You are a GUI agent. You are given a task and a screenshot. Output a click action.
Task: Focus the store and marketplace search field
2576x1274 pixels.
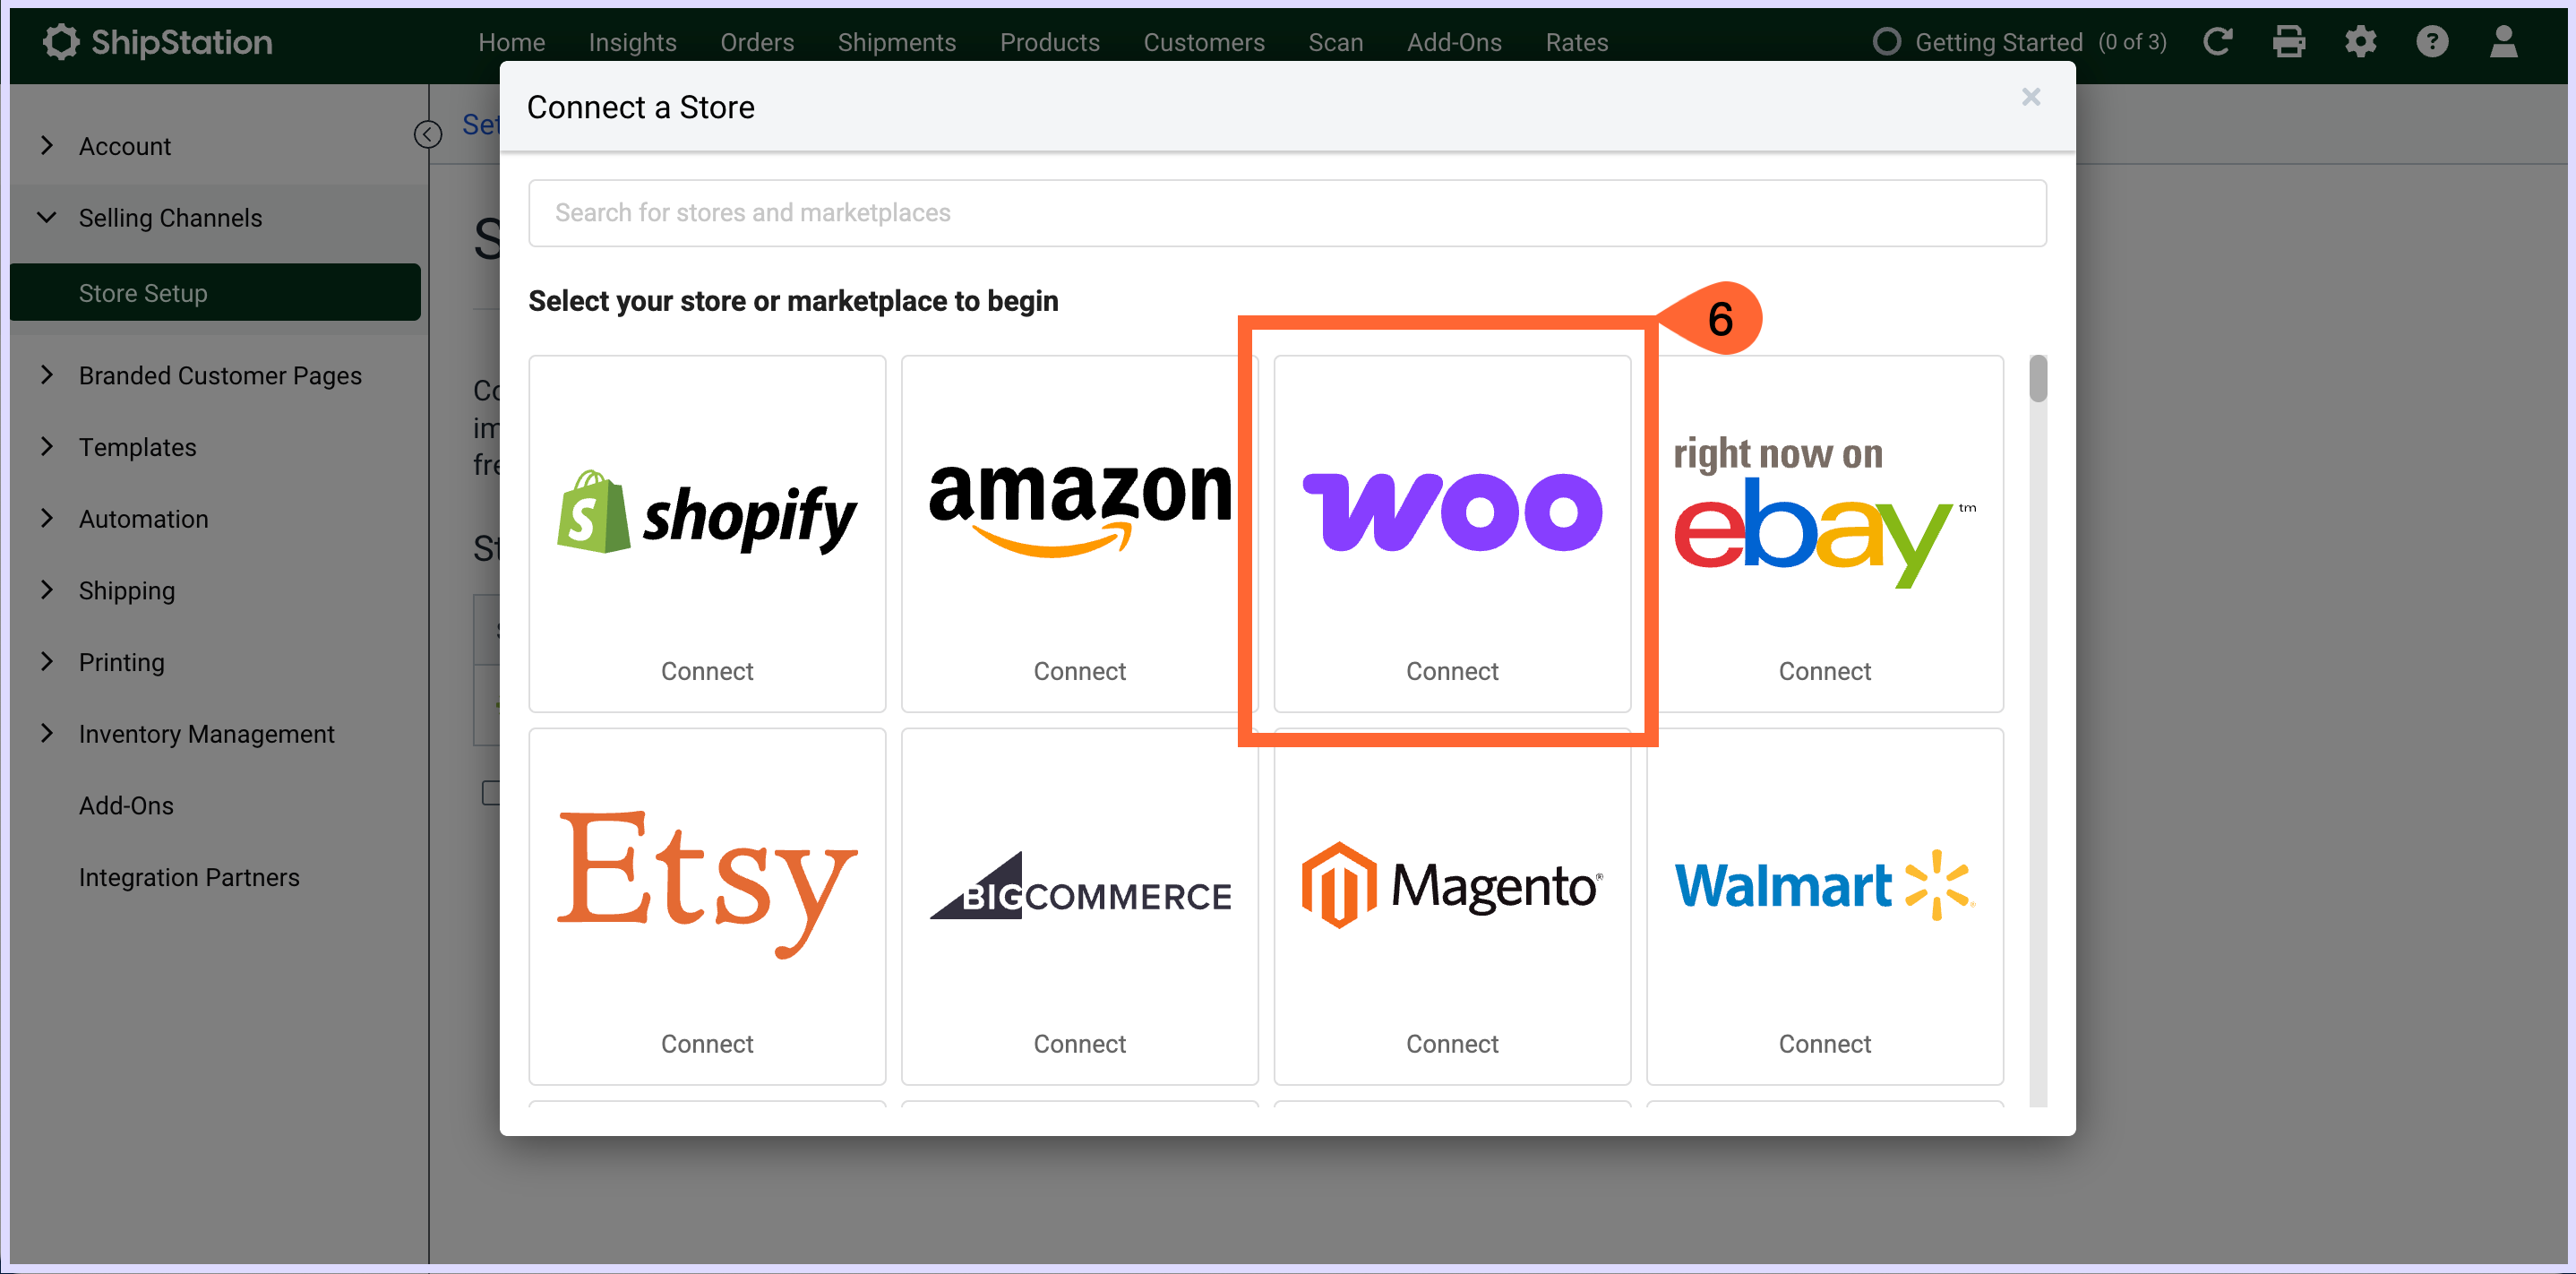(1287, 213)
